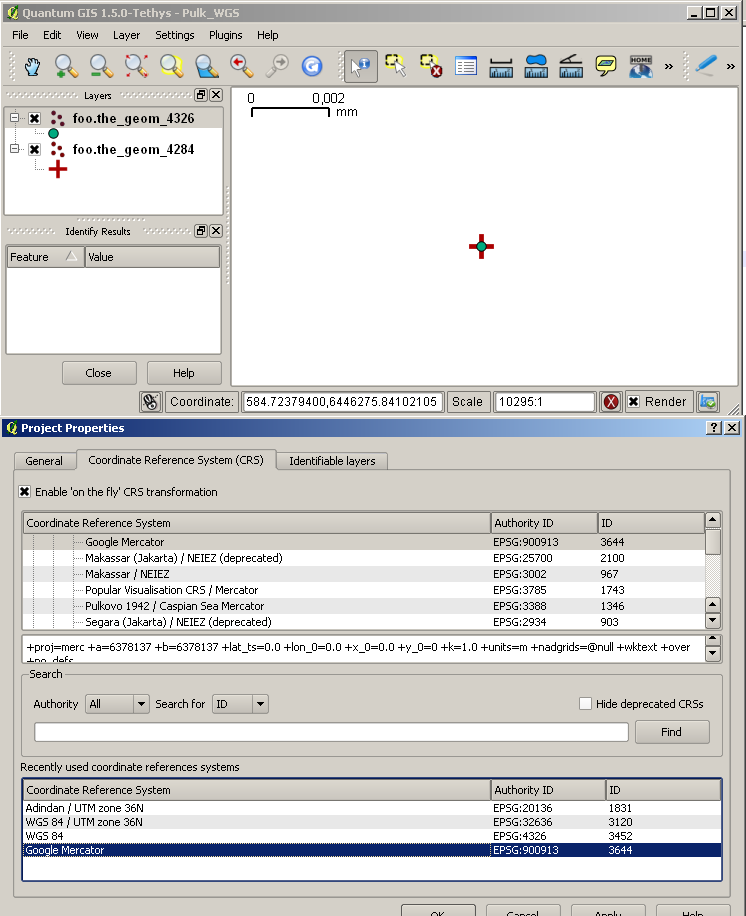
Task: Click Close in Identify Results panel
Action: tap(99, 373)
